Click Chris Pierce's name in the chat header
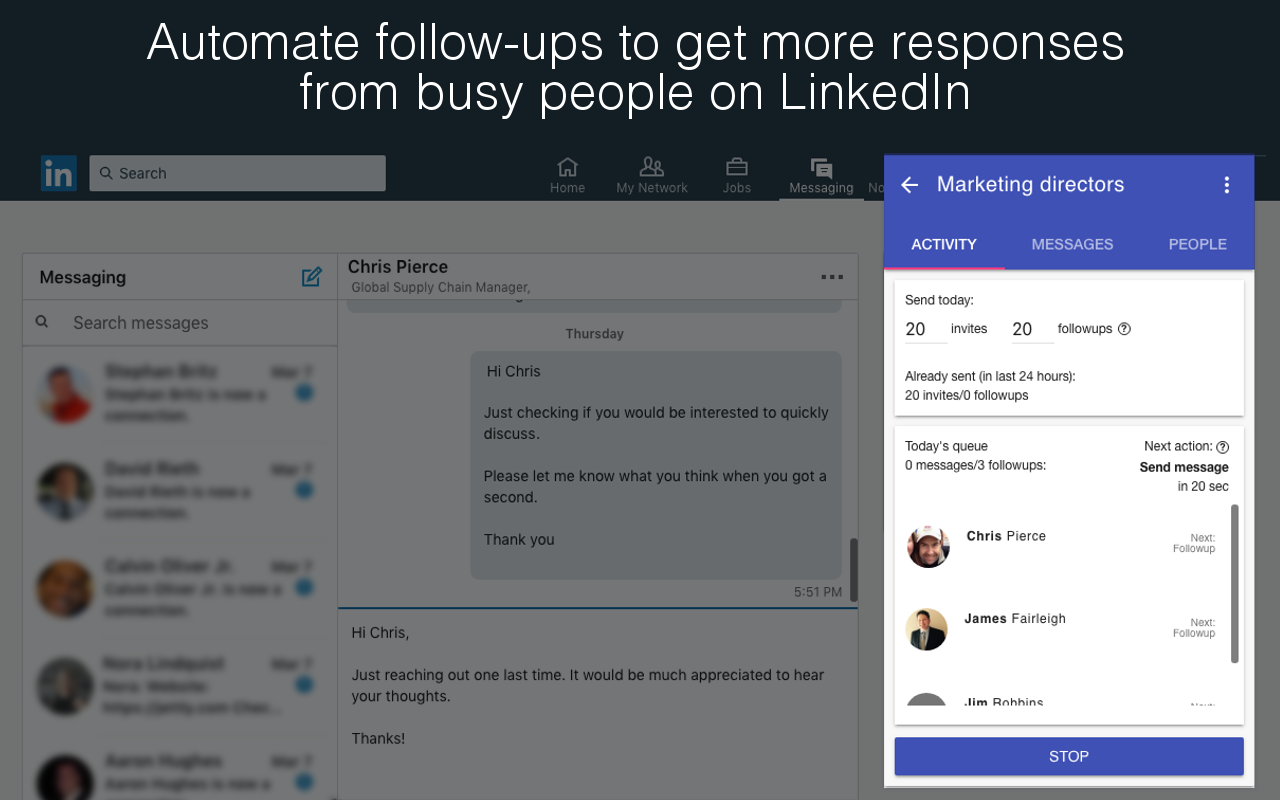This screenshot has height=800, width=1280. coord(397,266)
